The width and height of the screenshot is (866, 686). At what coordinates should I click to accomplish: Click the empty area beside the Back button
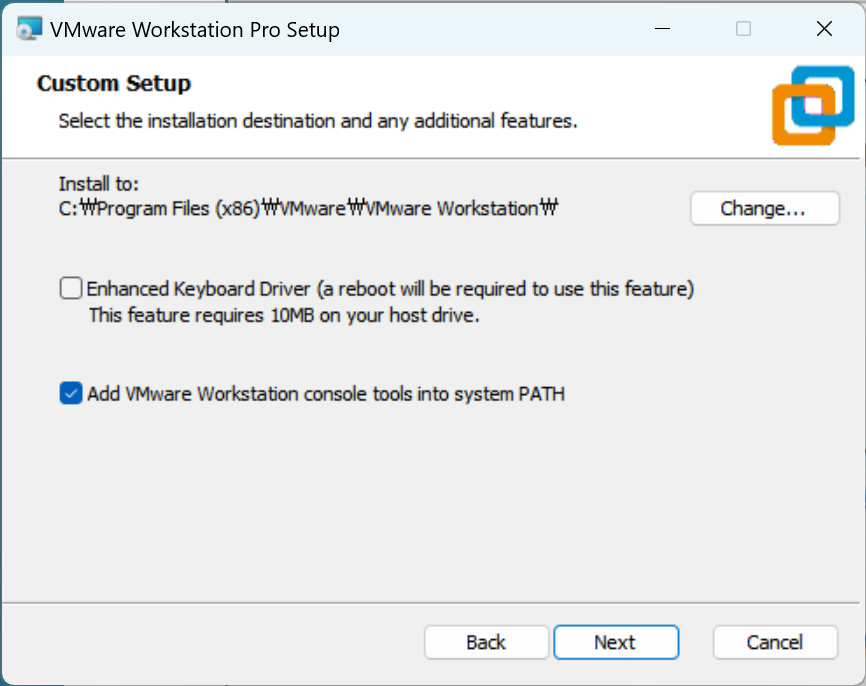[220, 642]
